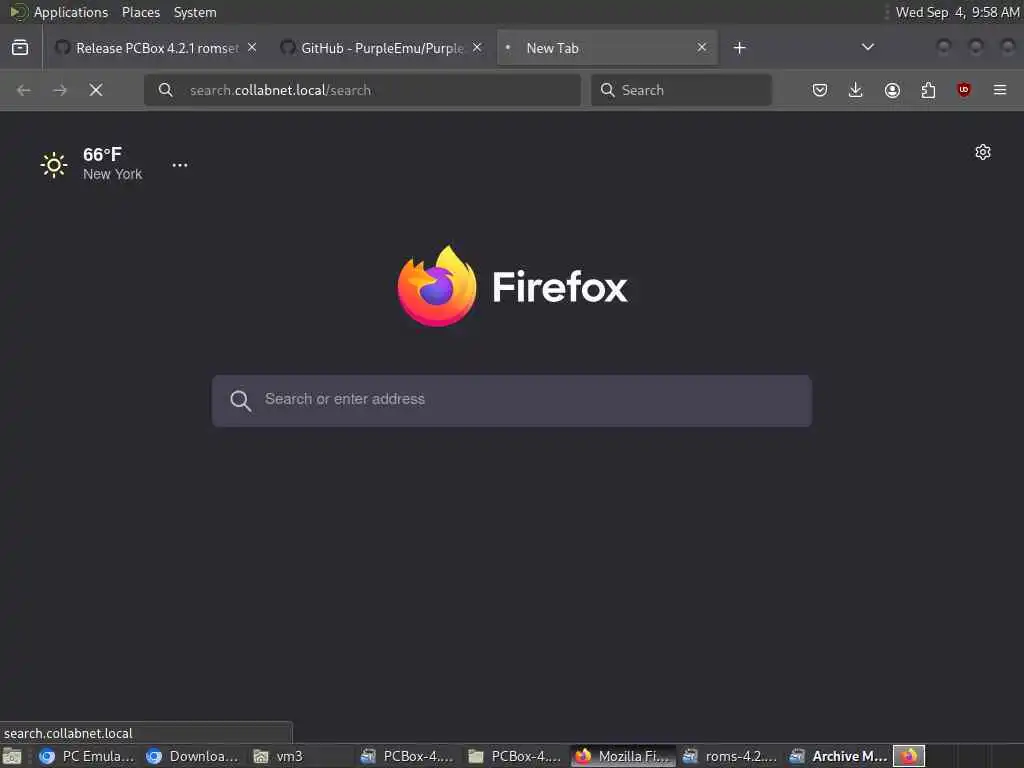Switch to Archive M... taskbar window
Viewport: 1024px width, 768px height.
[838, 756]
